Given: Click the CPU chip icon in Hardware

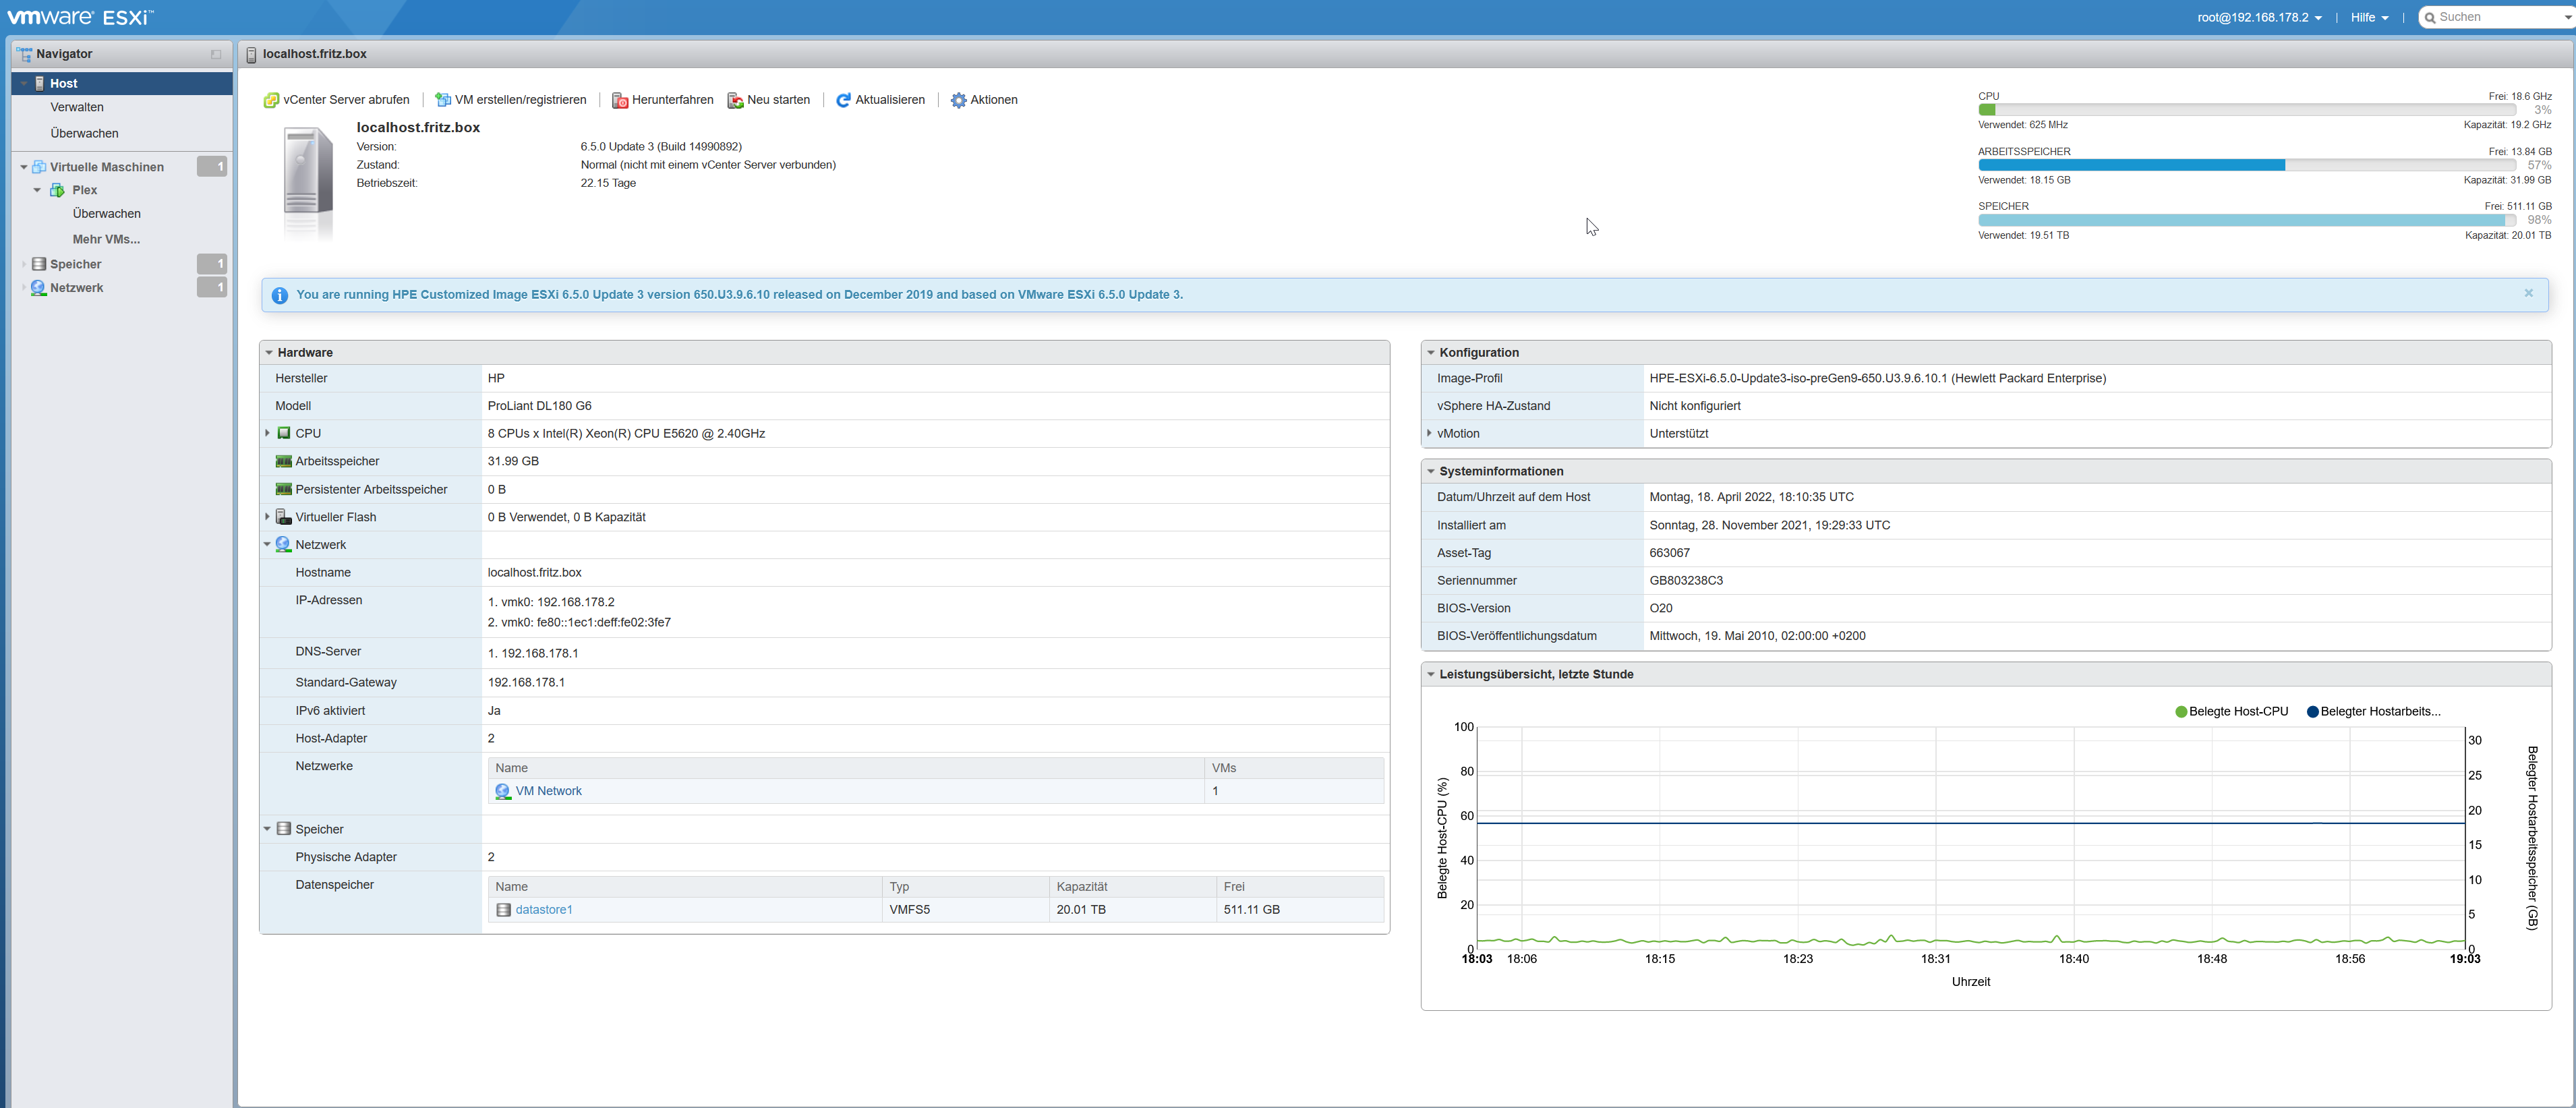Looking at the screenshot, I should [x=284, y=433].
